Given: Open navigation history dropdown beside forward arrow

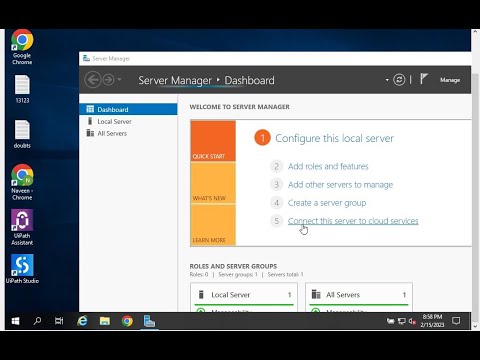Looking at the screenshot, I should 119,80.
